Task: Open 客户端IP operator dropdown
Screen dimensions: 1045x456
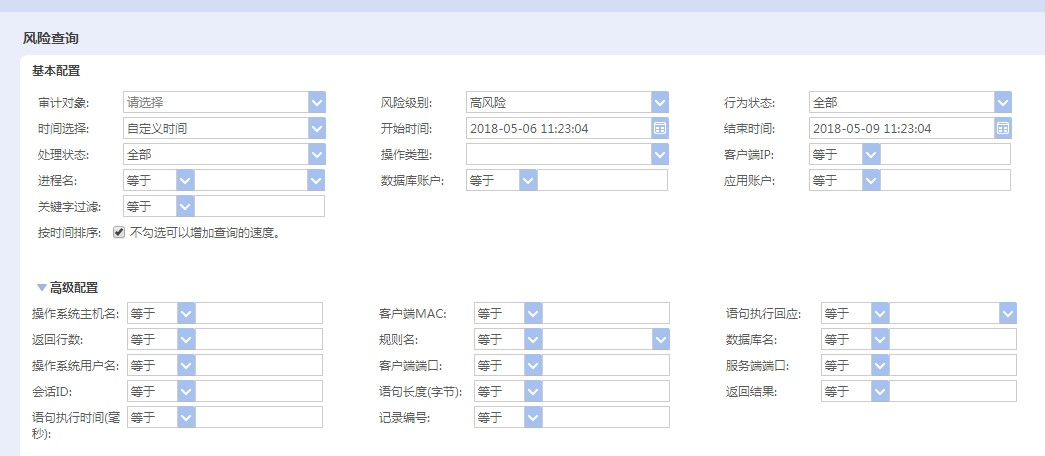Action: tap(871, 154)
